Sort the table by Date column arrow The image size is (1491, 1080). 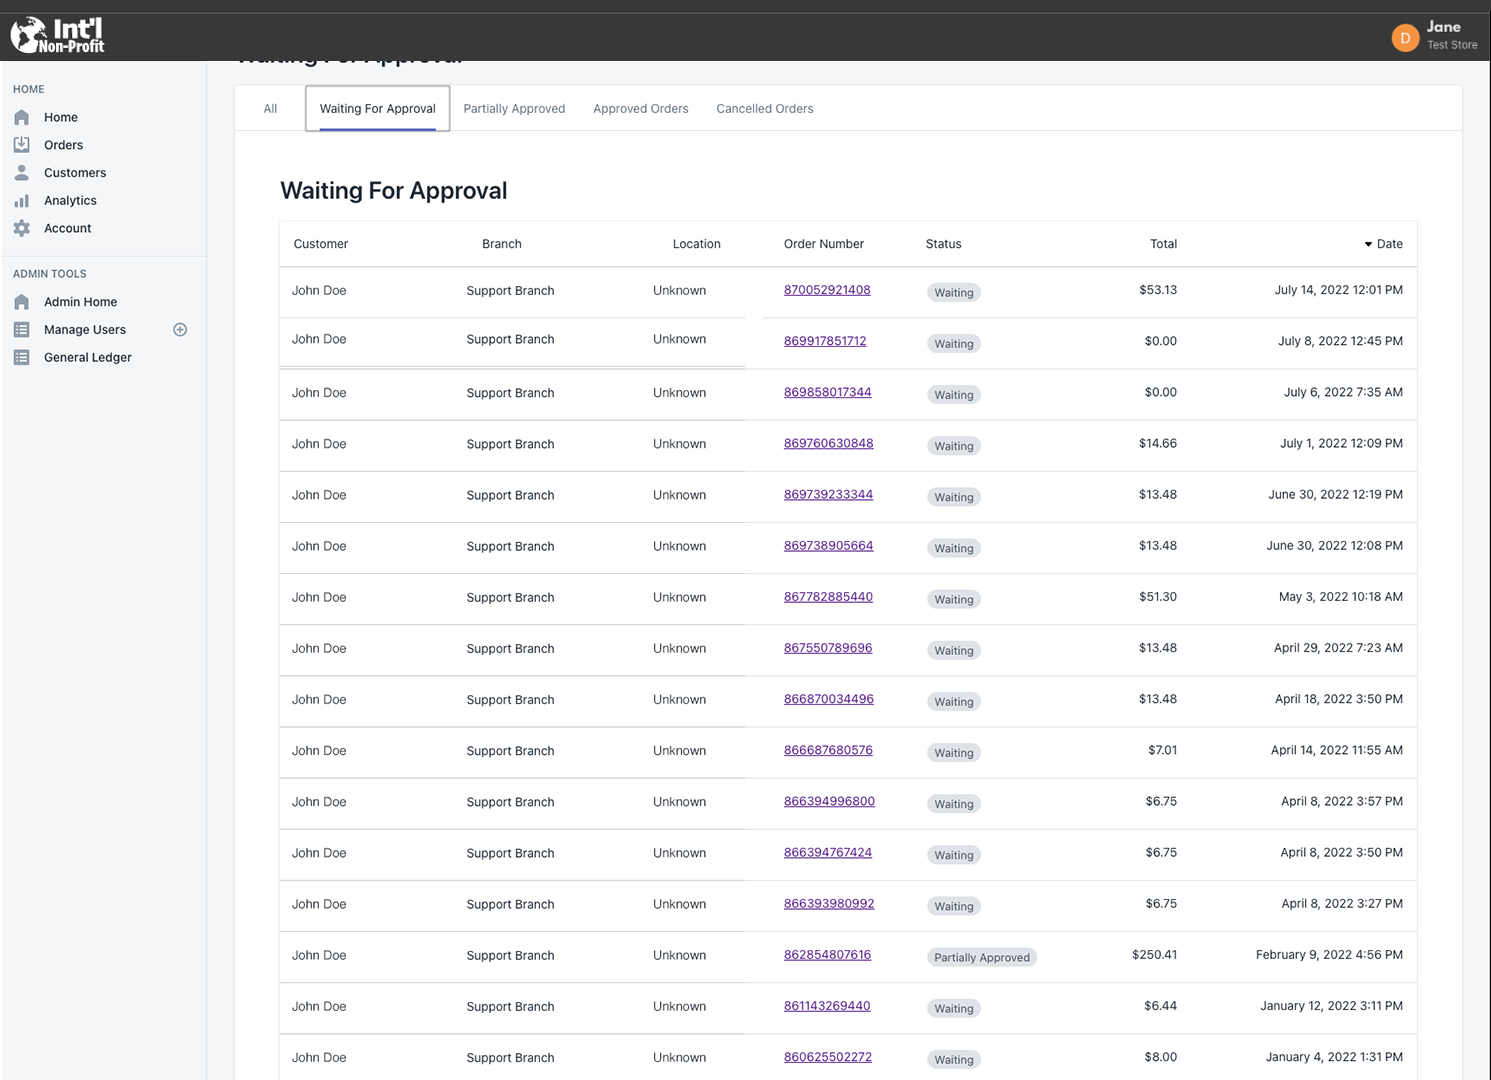[x=1368, y=244]
